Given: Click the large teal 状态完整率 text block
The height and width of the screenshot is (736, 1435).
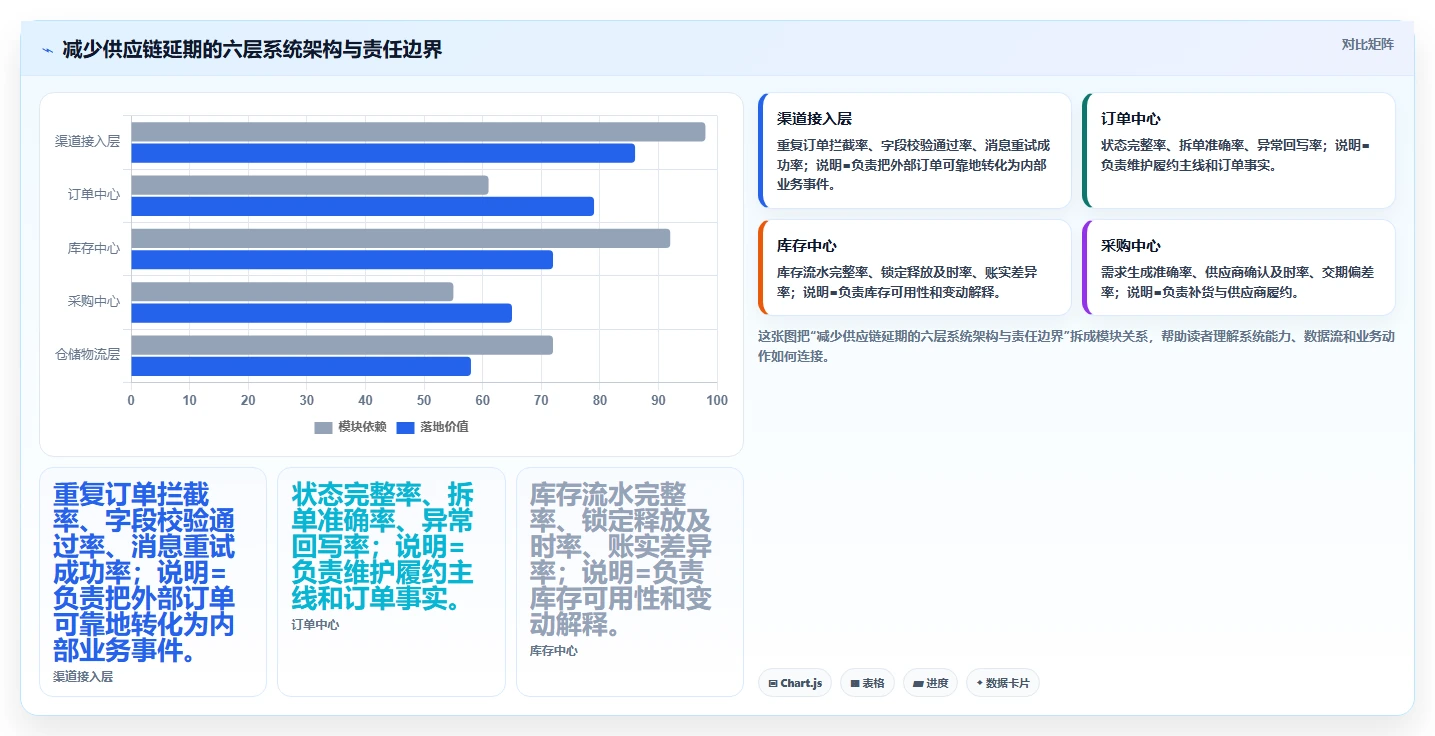Looking at the screenshot, I should [382, 547].
